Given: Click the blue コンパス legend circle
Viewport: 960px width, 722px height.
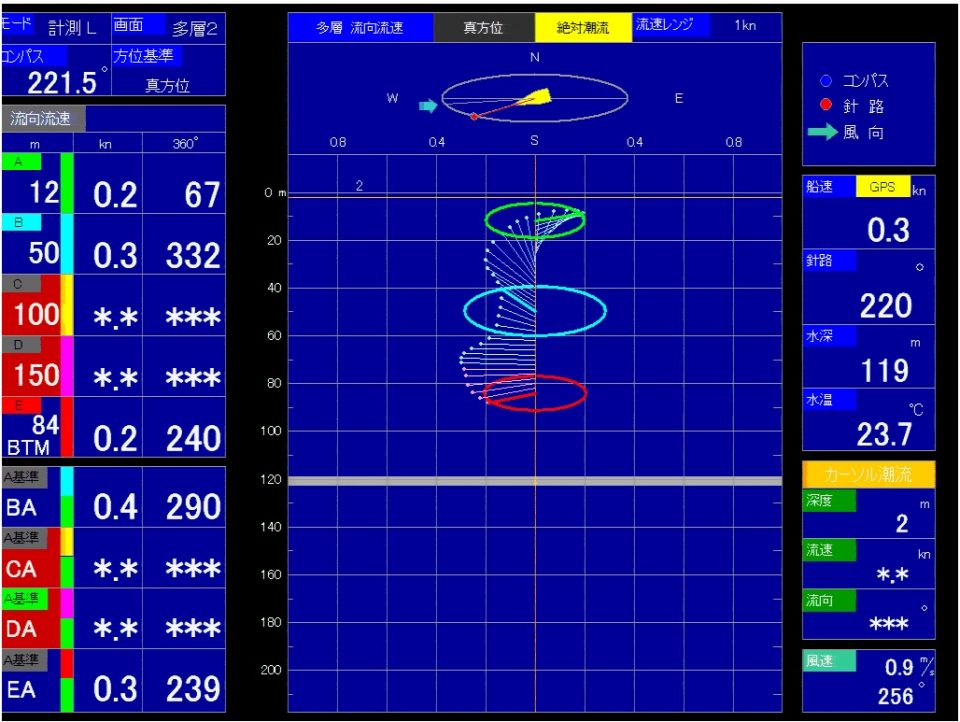Looking at the screenshot, I should pos(825,81).
